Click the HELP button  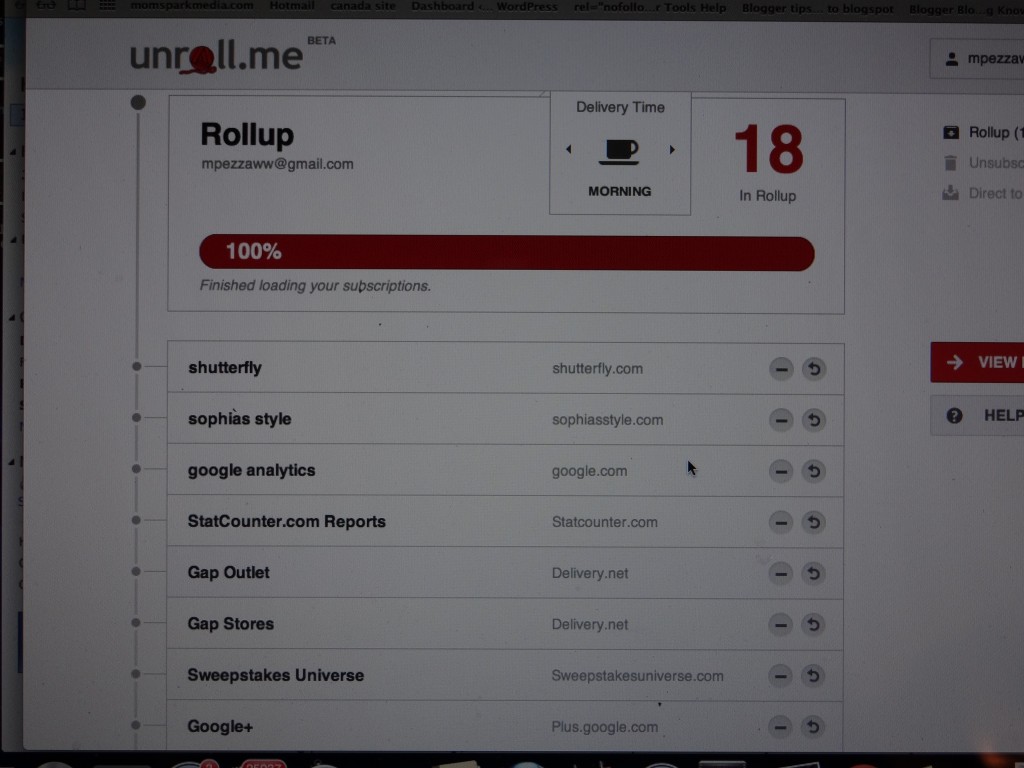pos(978,415)
